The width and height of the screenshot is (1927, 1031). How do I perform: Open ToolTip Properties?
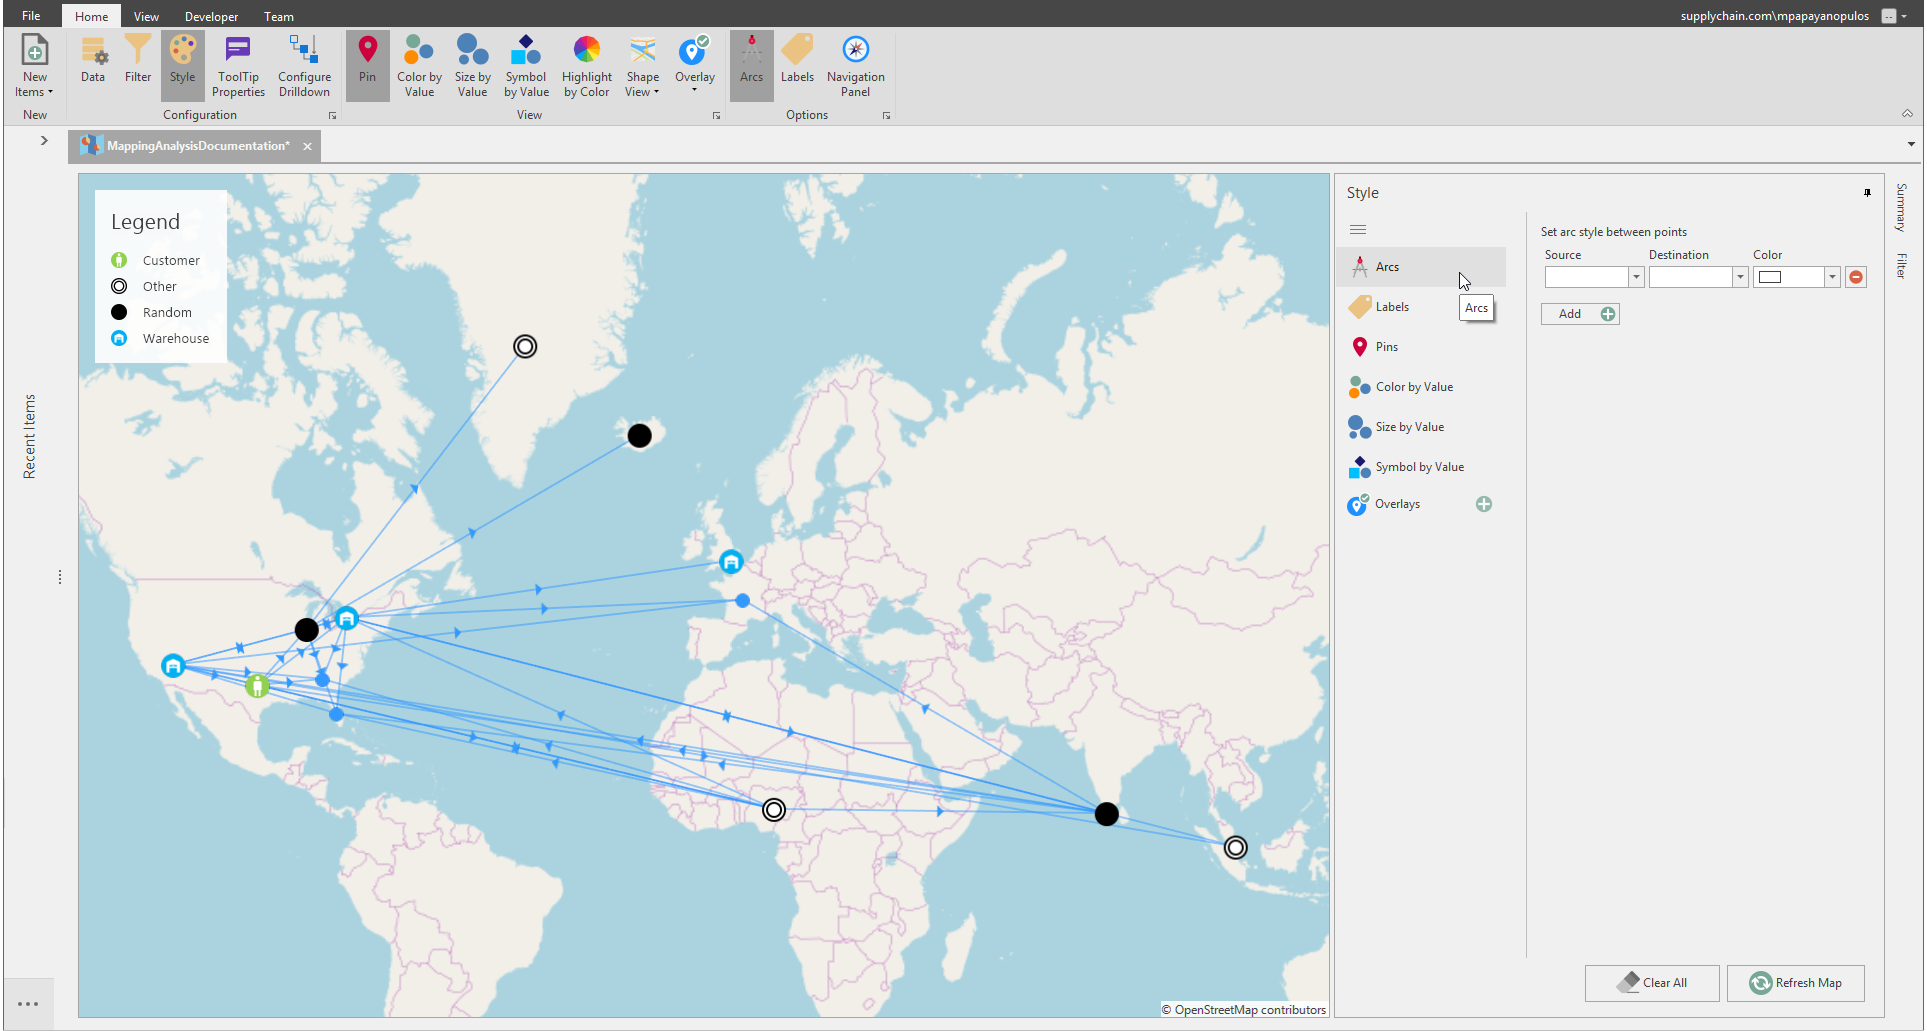pyautogui.click(x=238, y=66)
